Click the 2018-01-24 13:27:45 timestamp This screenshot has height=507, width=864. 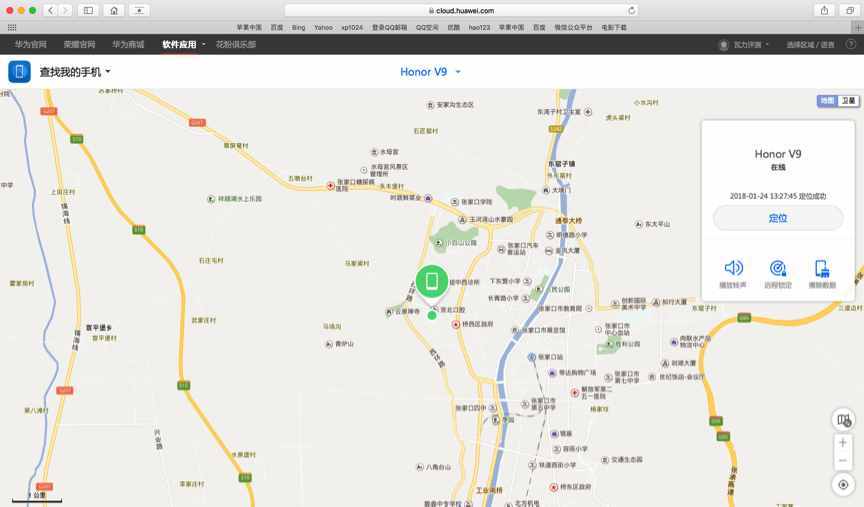(x=762, y=196)
